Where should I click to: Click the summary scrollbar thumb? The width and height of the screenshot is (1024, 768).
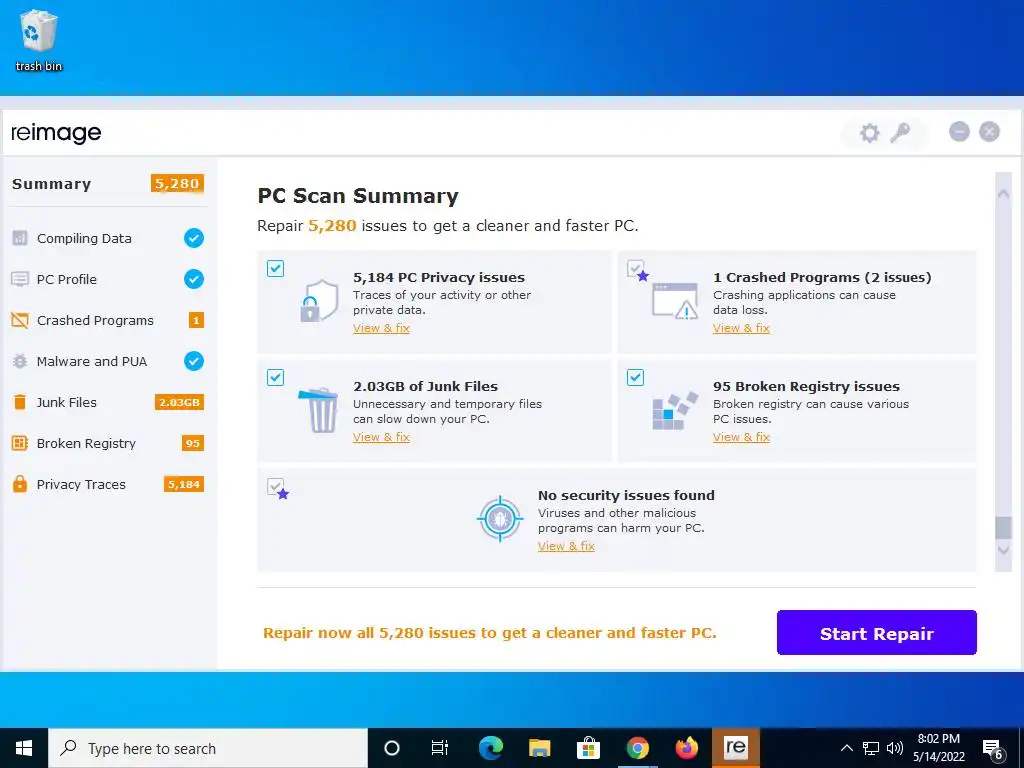[x=1003, y=528]
